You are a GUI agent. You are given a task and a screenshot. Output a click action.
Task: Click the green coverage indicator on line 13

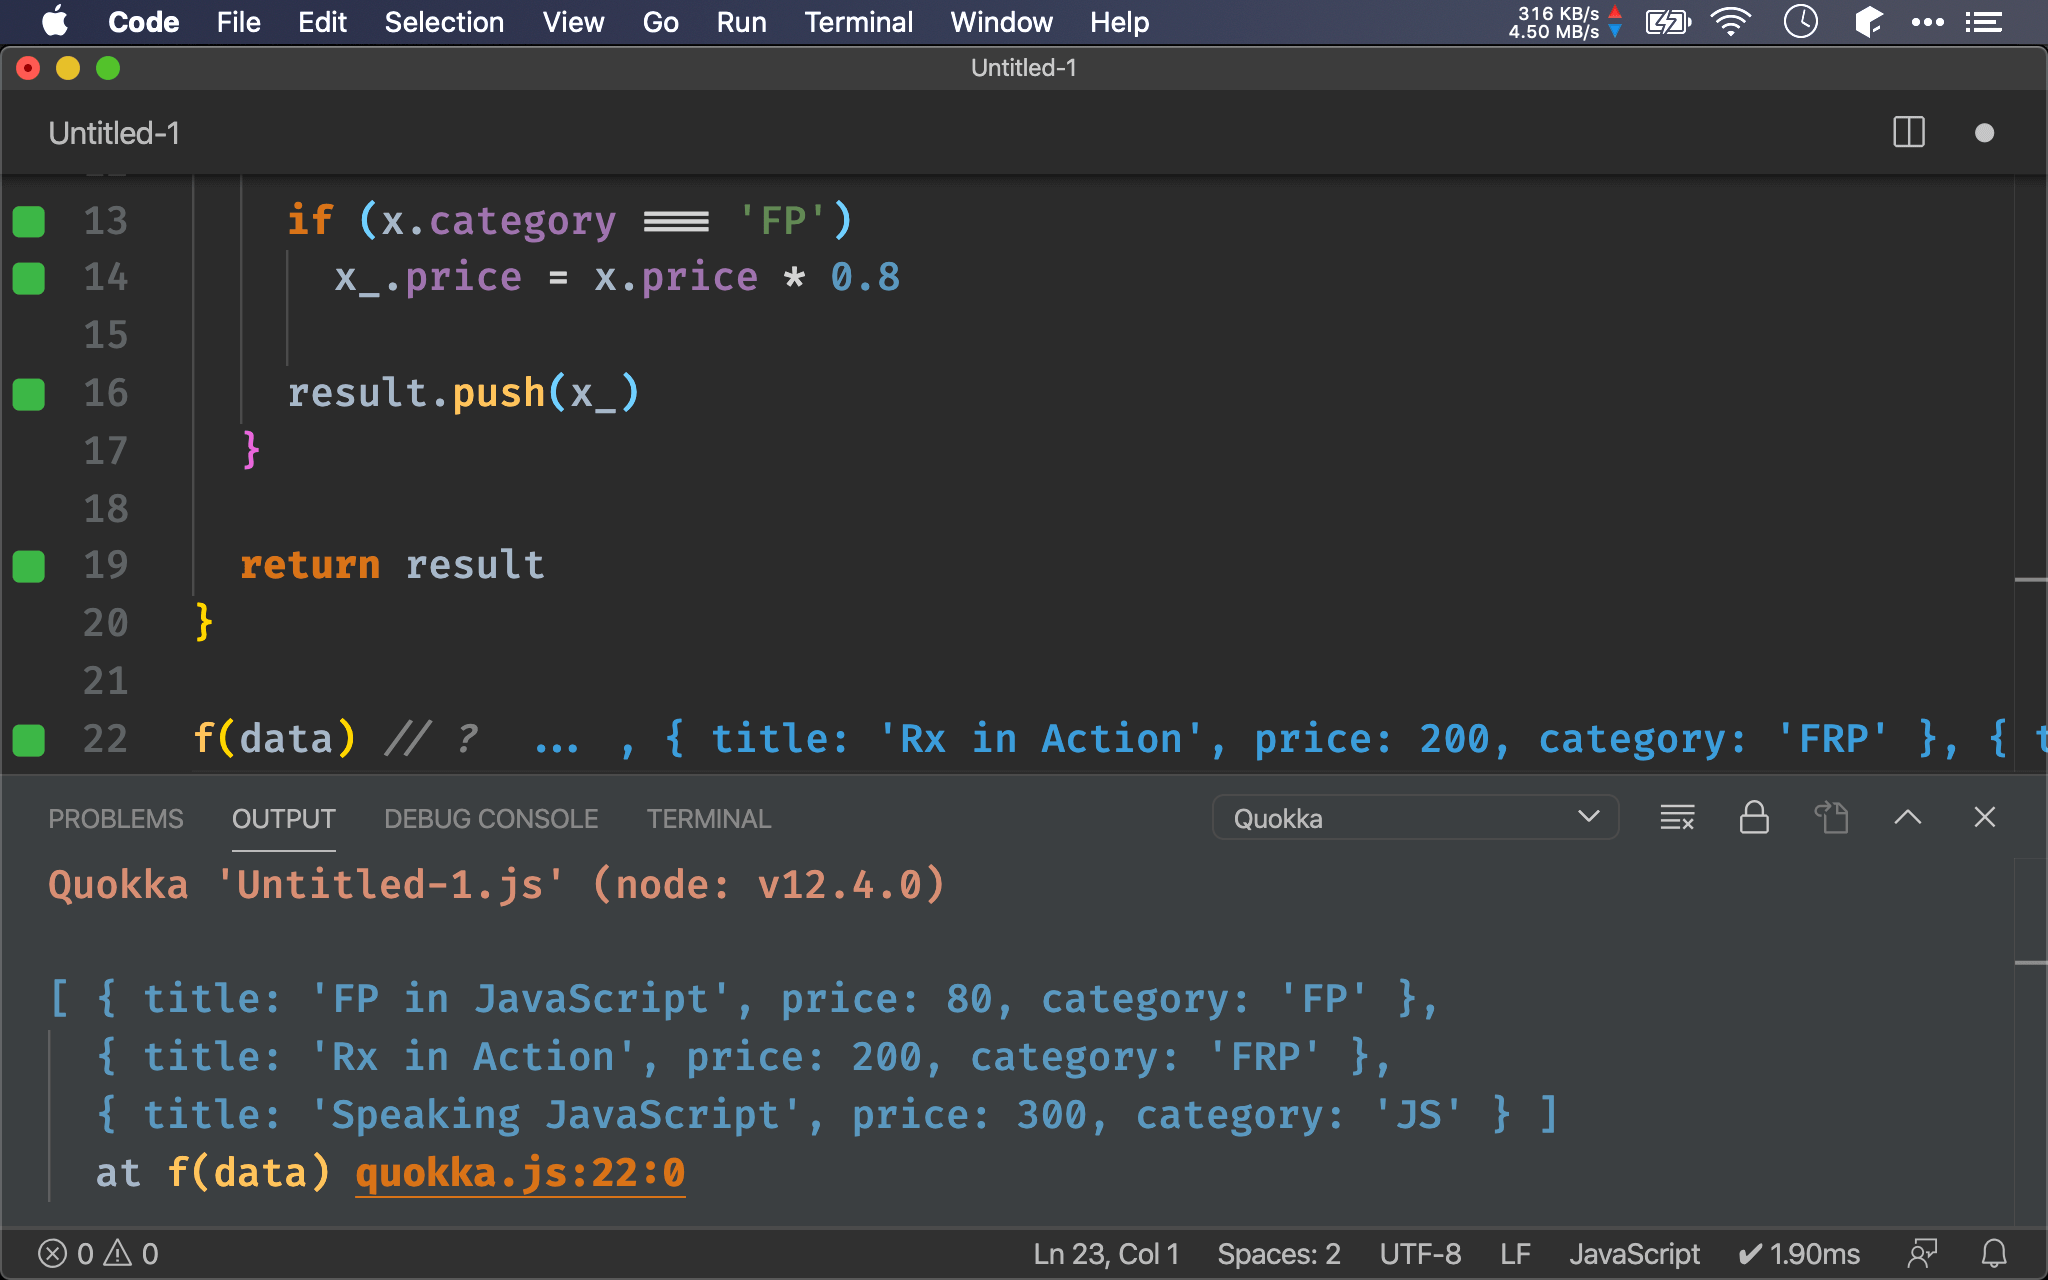point(28,221)
